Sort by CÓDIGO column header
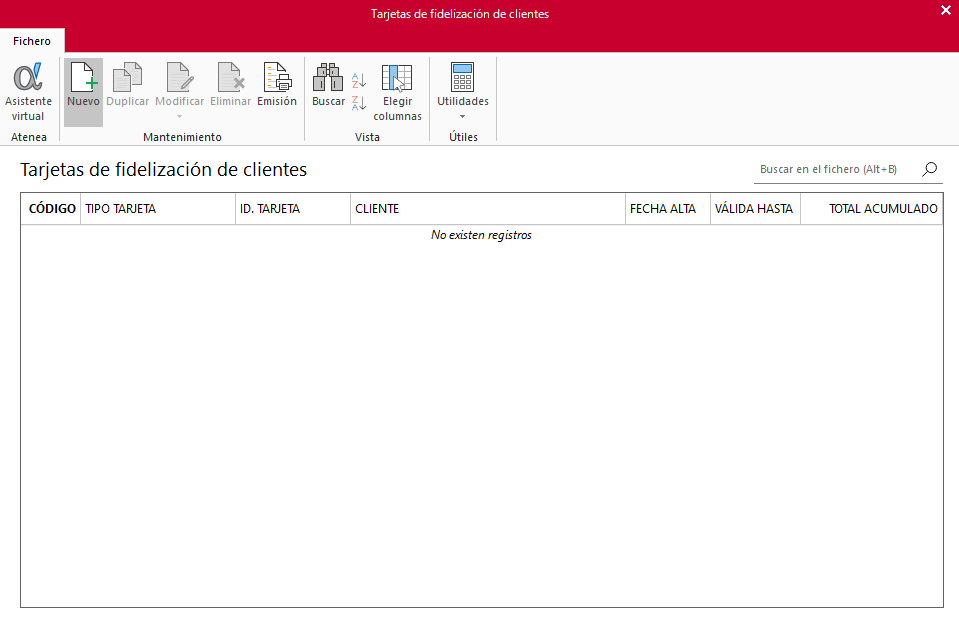 (x=51, y=209)
